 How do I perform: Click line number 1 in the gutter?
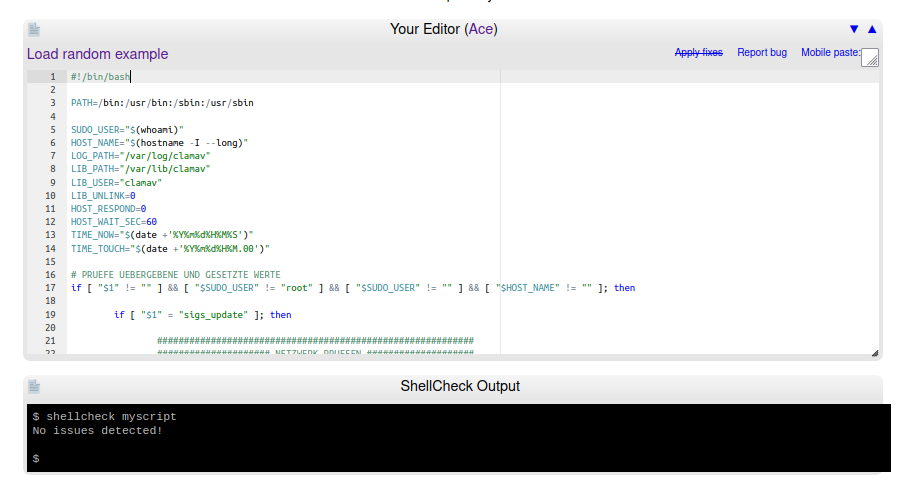pos(53,77)
